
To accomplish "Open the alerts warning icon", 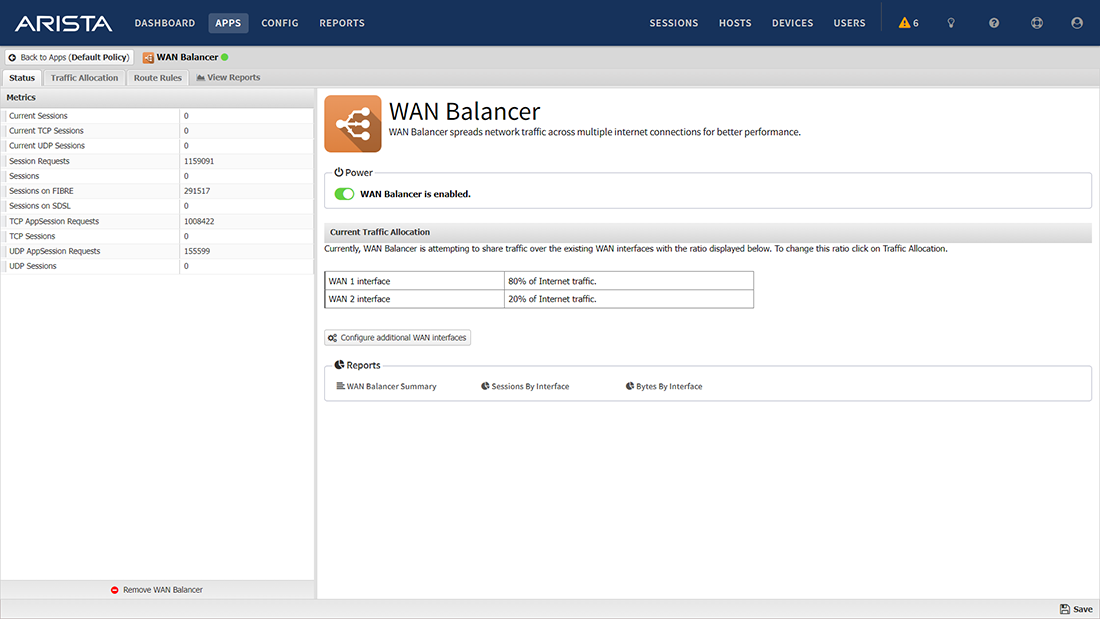I will tap(904, 23).
